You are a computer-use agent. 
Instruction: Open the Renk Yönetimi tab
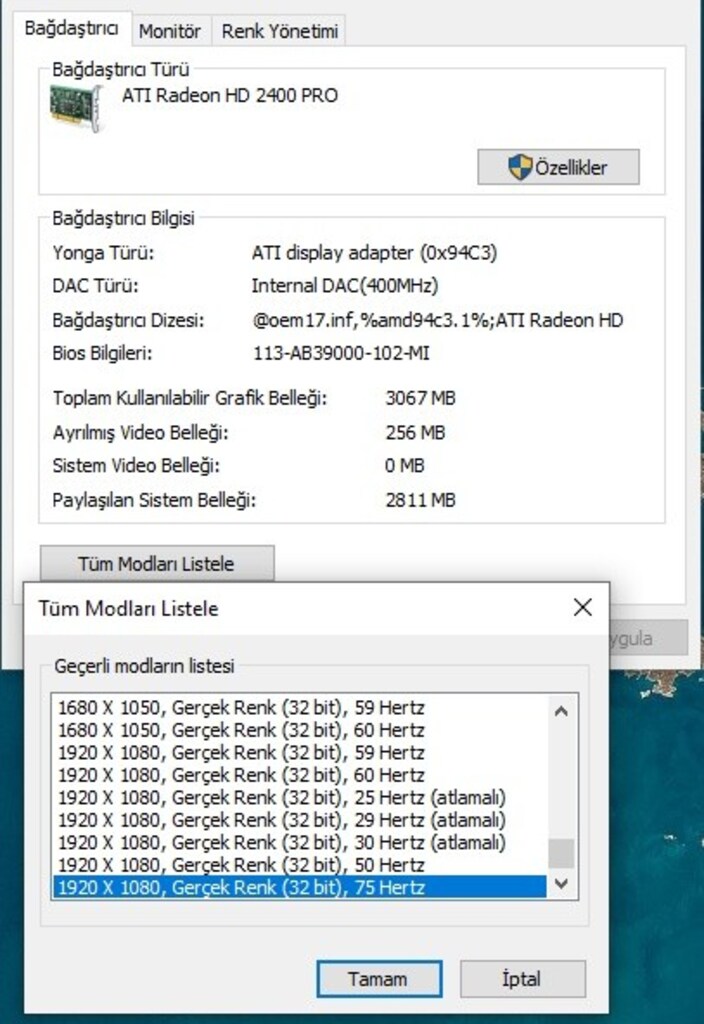[280, 31]
